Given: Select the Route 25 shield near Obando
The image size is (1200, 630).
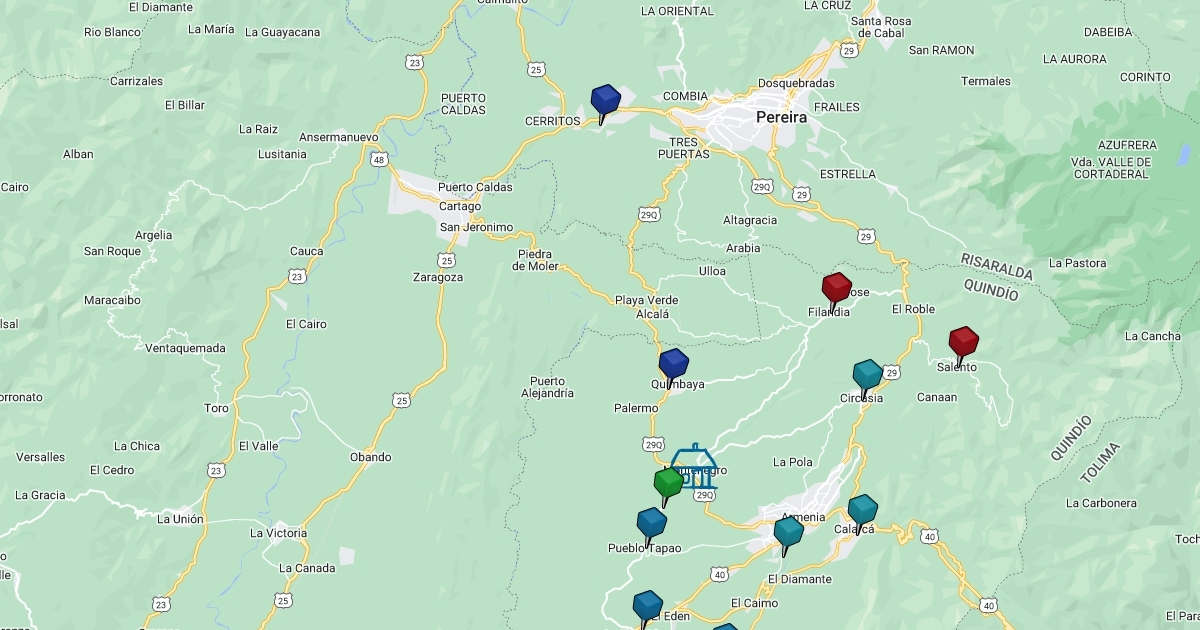Looking at the screenshot, I should point(402,400).
